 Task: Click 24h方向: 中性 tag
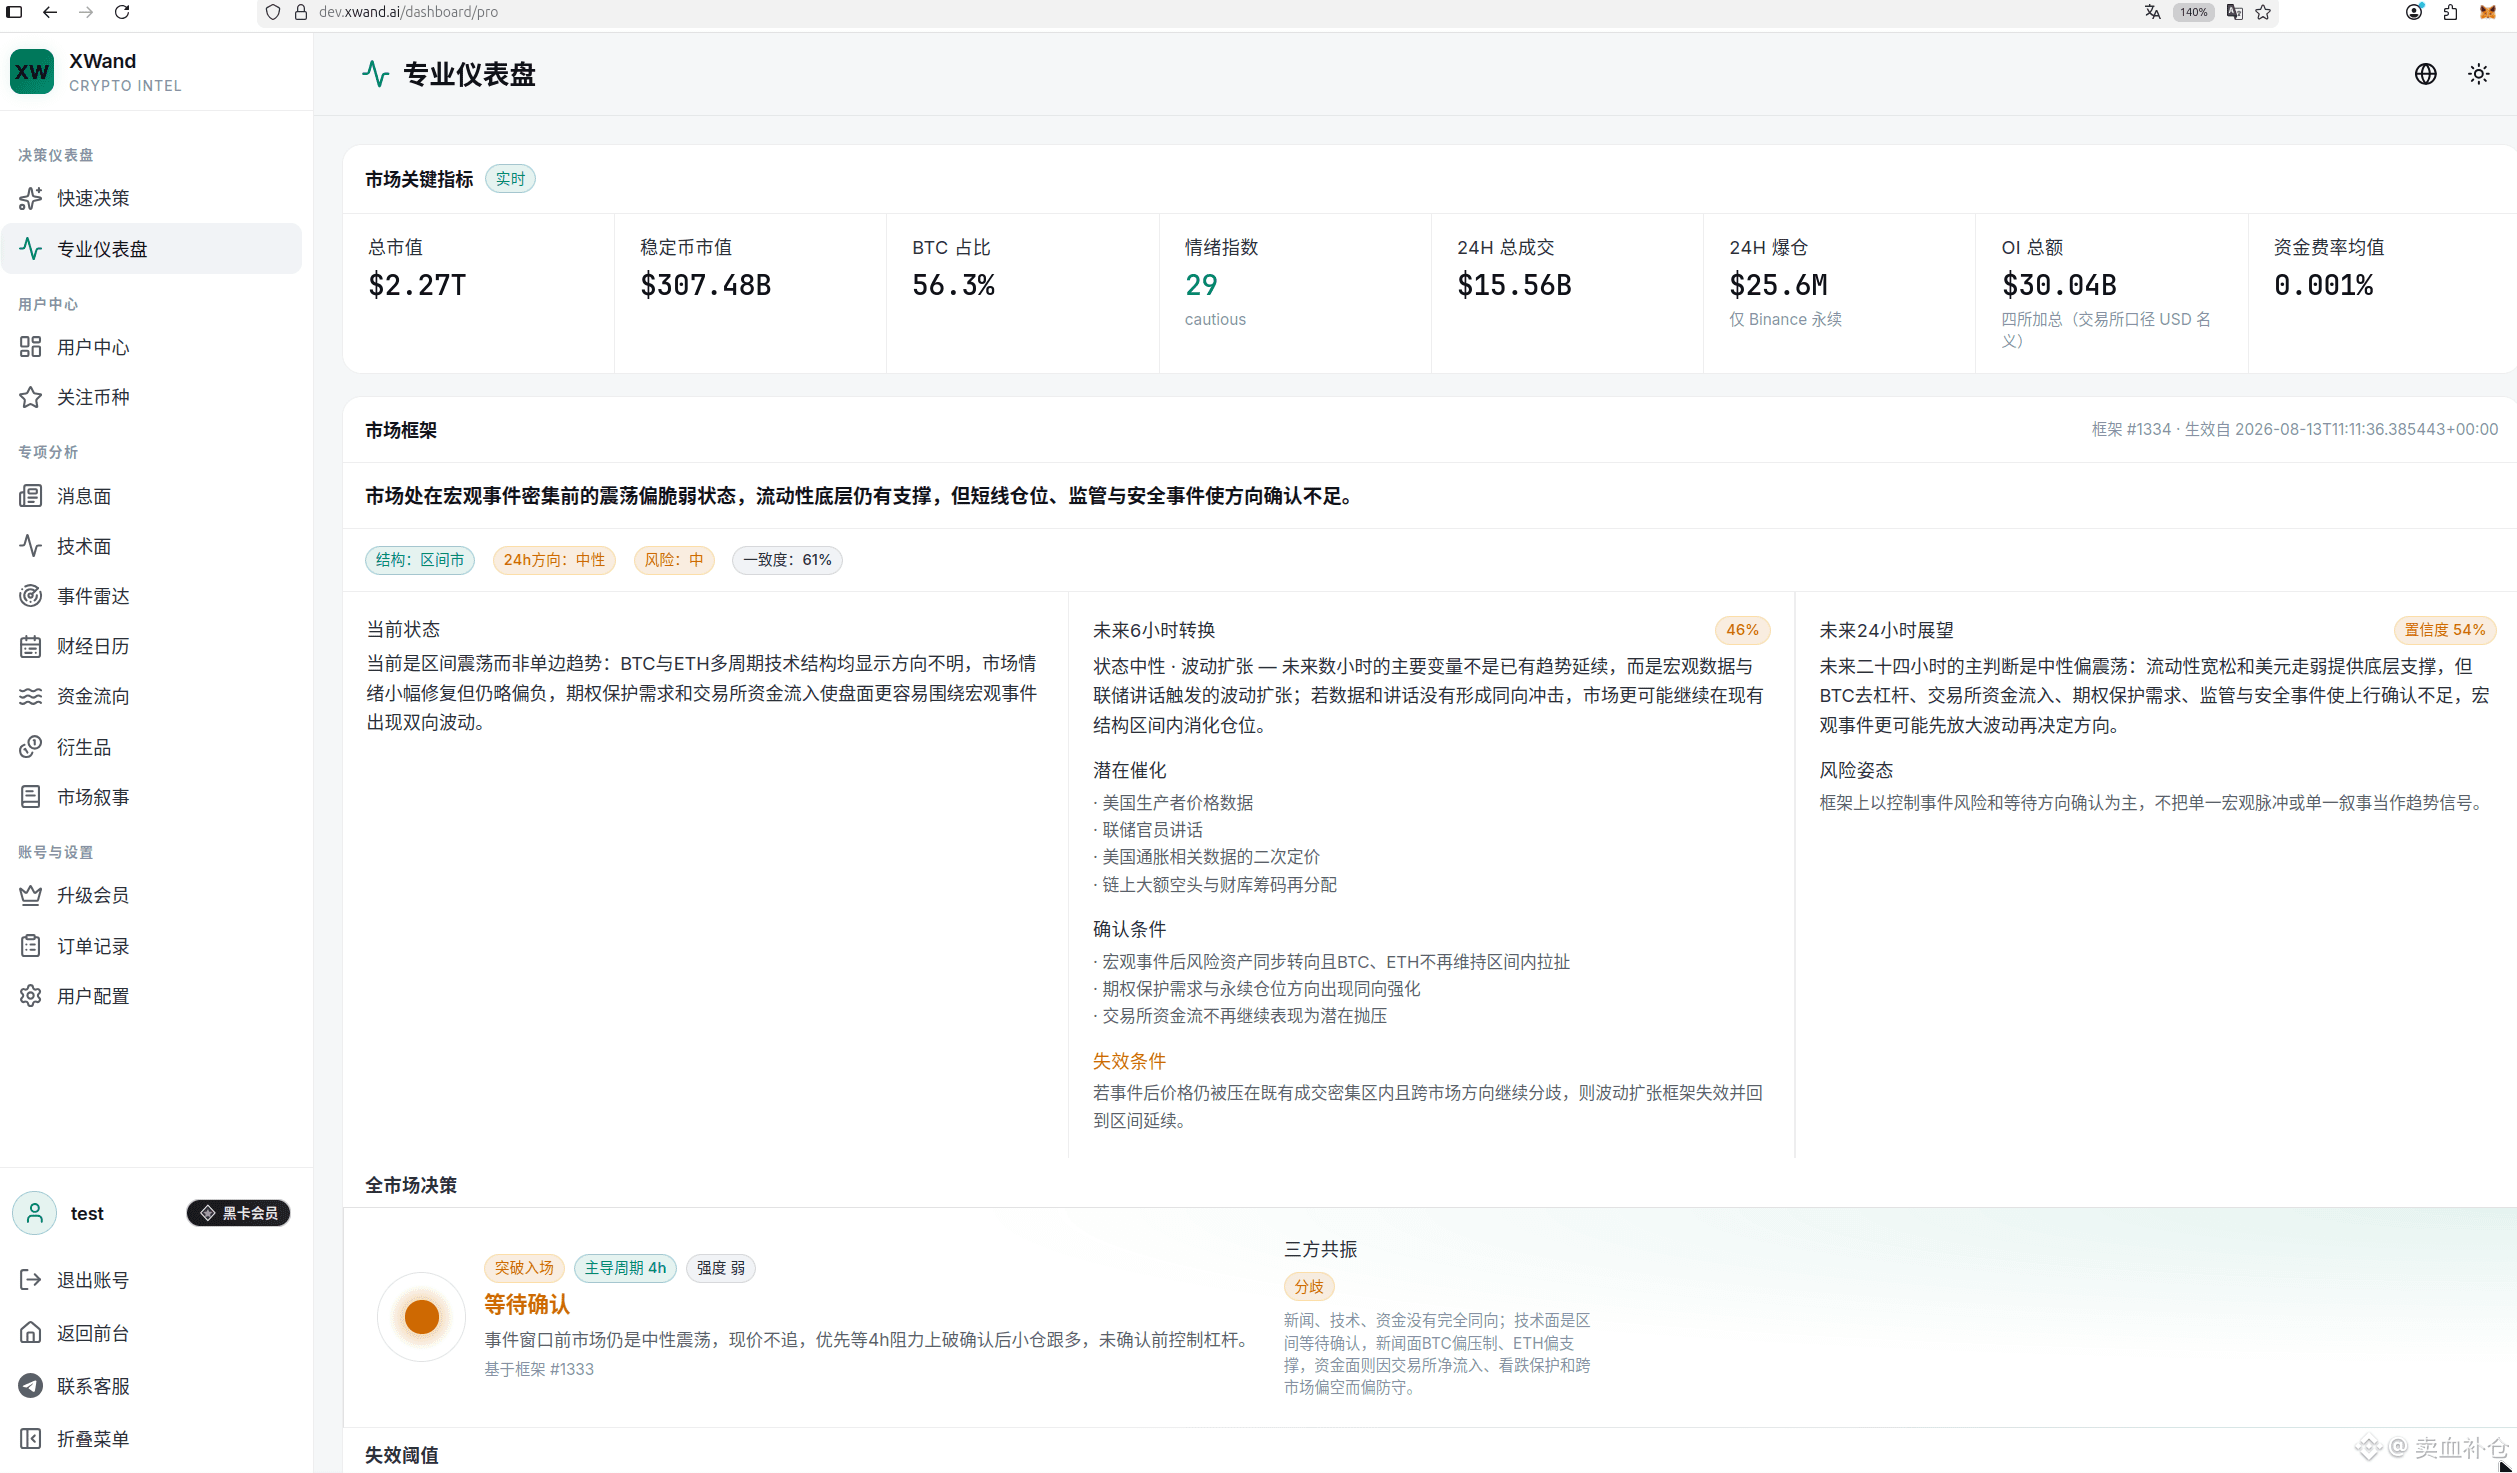(554, 560)
